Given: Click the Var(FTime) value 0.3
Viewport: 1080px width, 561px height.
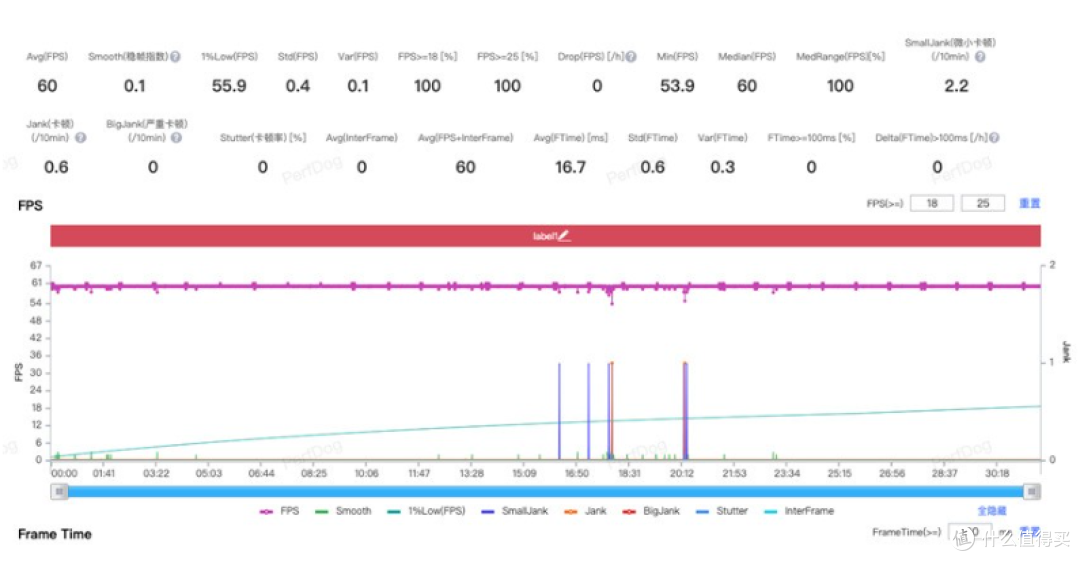Looking at the screenshot, I should (723, 167).
